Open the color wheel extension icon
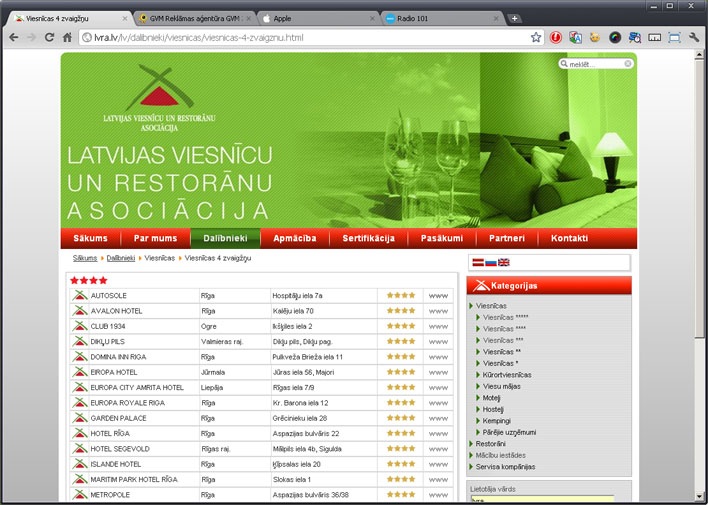The image size is (708, 505). coord(615,37)
